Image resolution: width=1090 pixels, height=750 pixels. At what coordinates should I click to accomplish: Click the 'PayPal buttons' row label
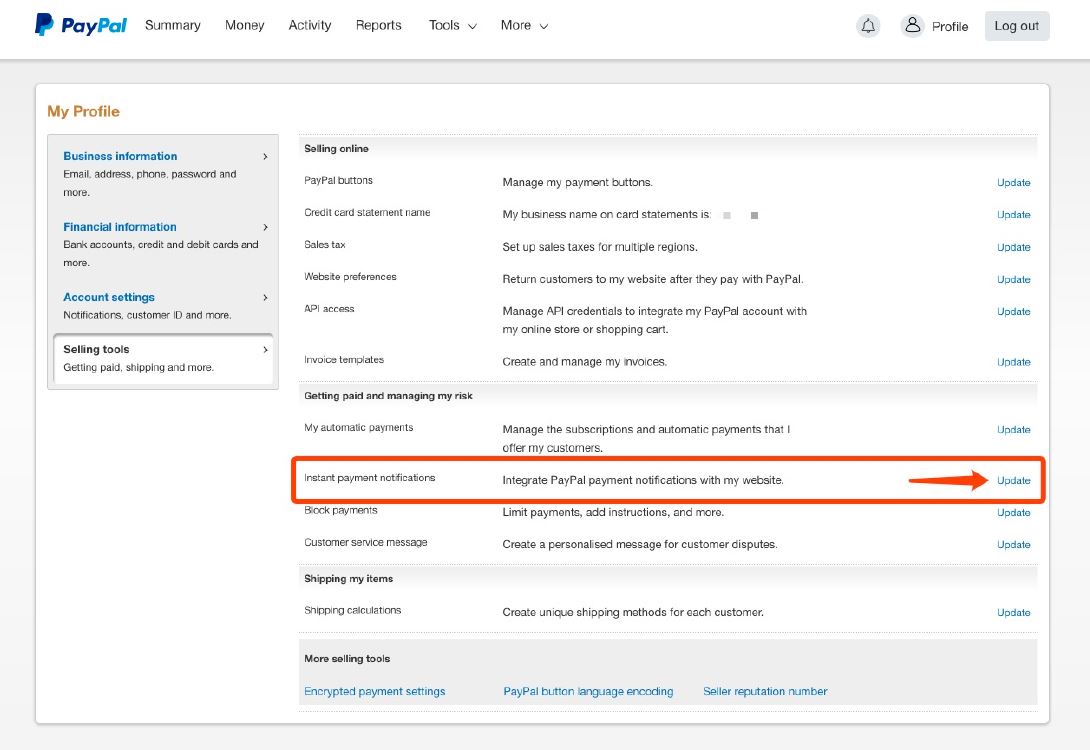[339, 180]
